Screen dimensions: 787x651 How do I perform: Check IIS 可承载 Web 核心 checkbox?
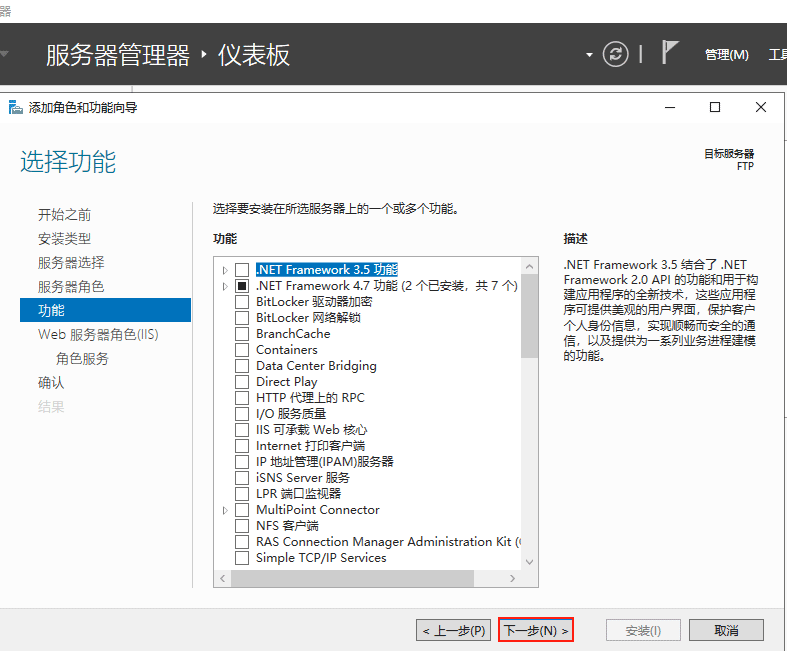coord(242,430)
